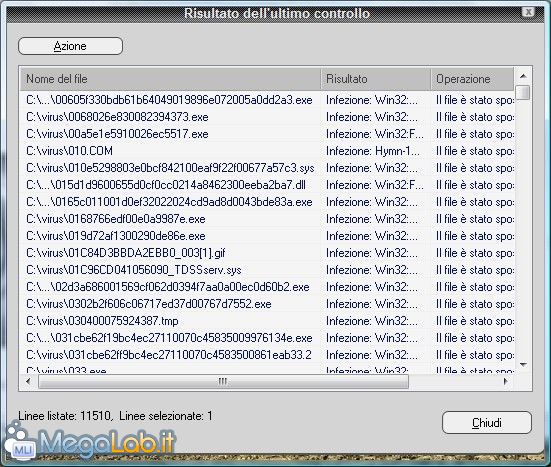Select the 030400075924387.tmp file row
This screenshot has width=551, height=467.
(x=268, y=321)
